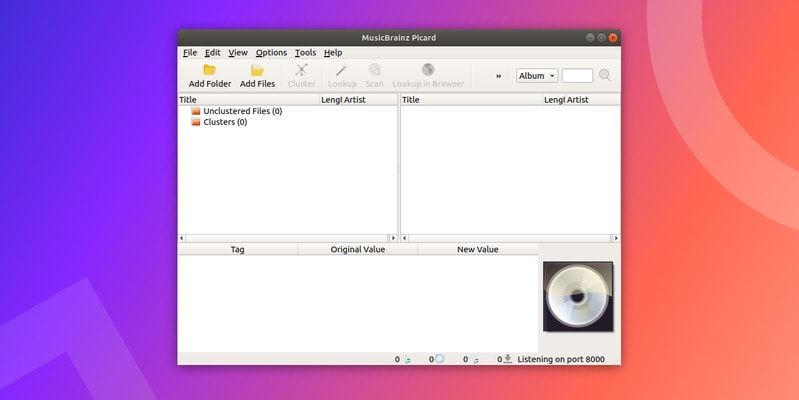Close the MusicBrainz Picard window
The image size is (799, 400).
coord(613,38)
